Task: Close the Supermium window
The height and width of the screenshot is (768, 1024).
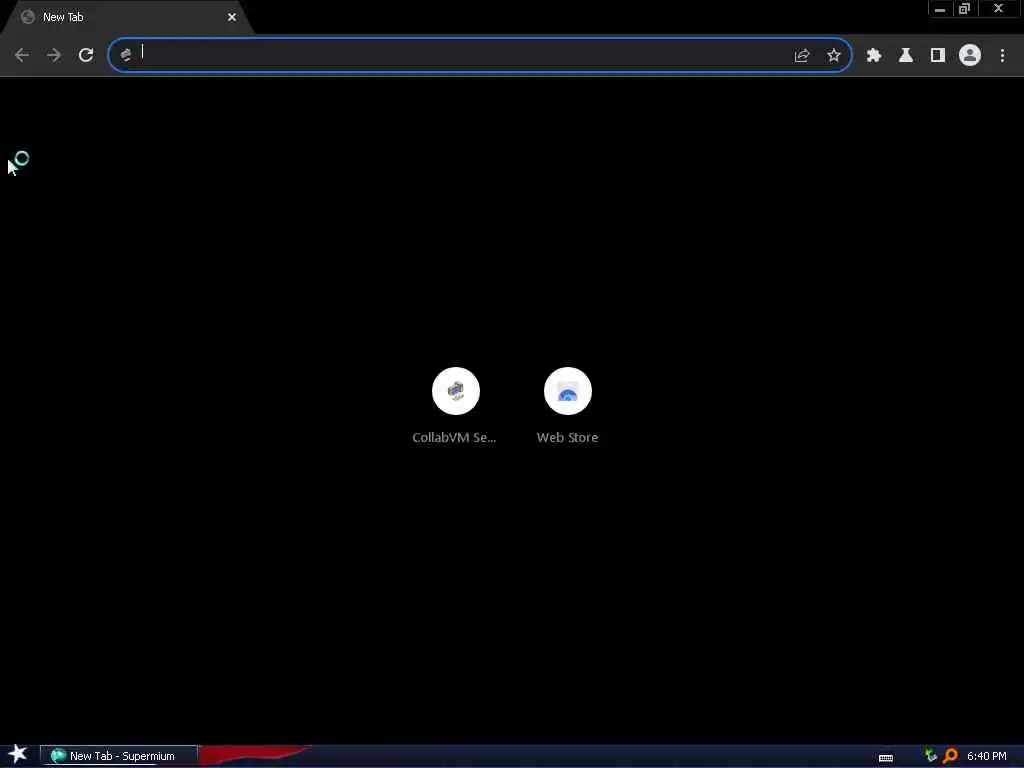Action: tap(998, 9)
